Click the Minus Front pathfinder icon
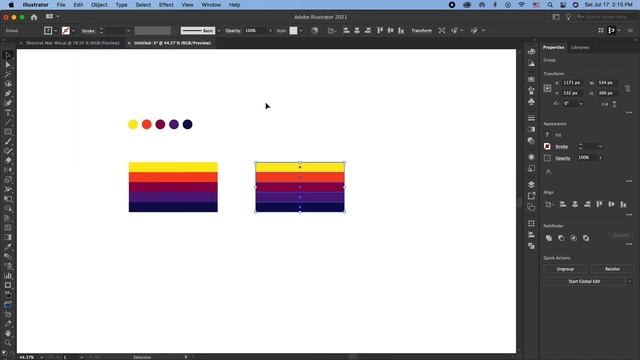640x360 pixels. [561, 238]
